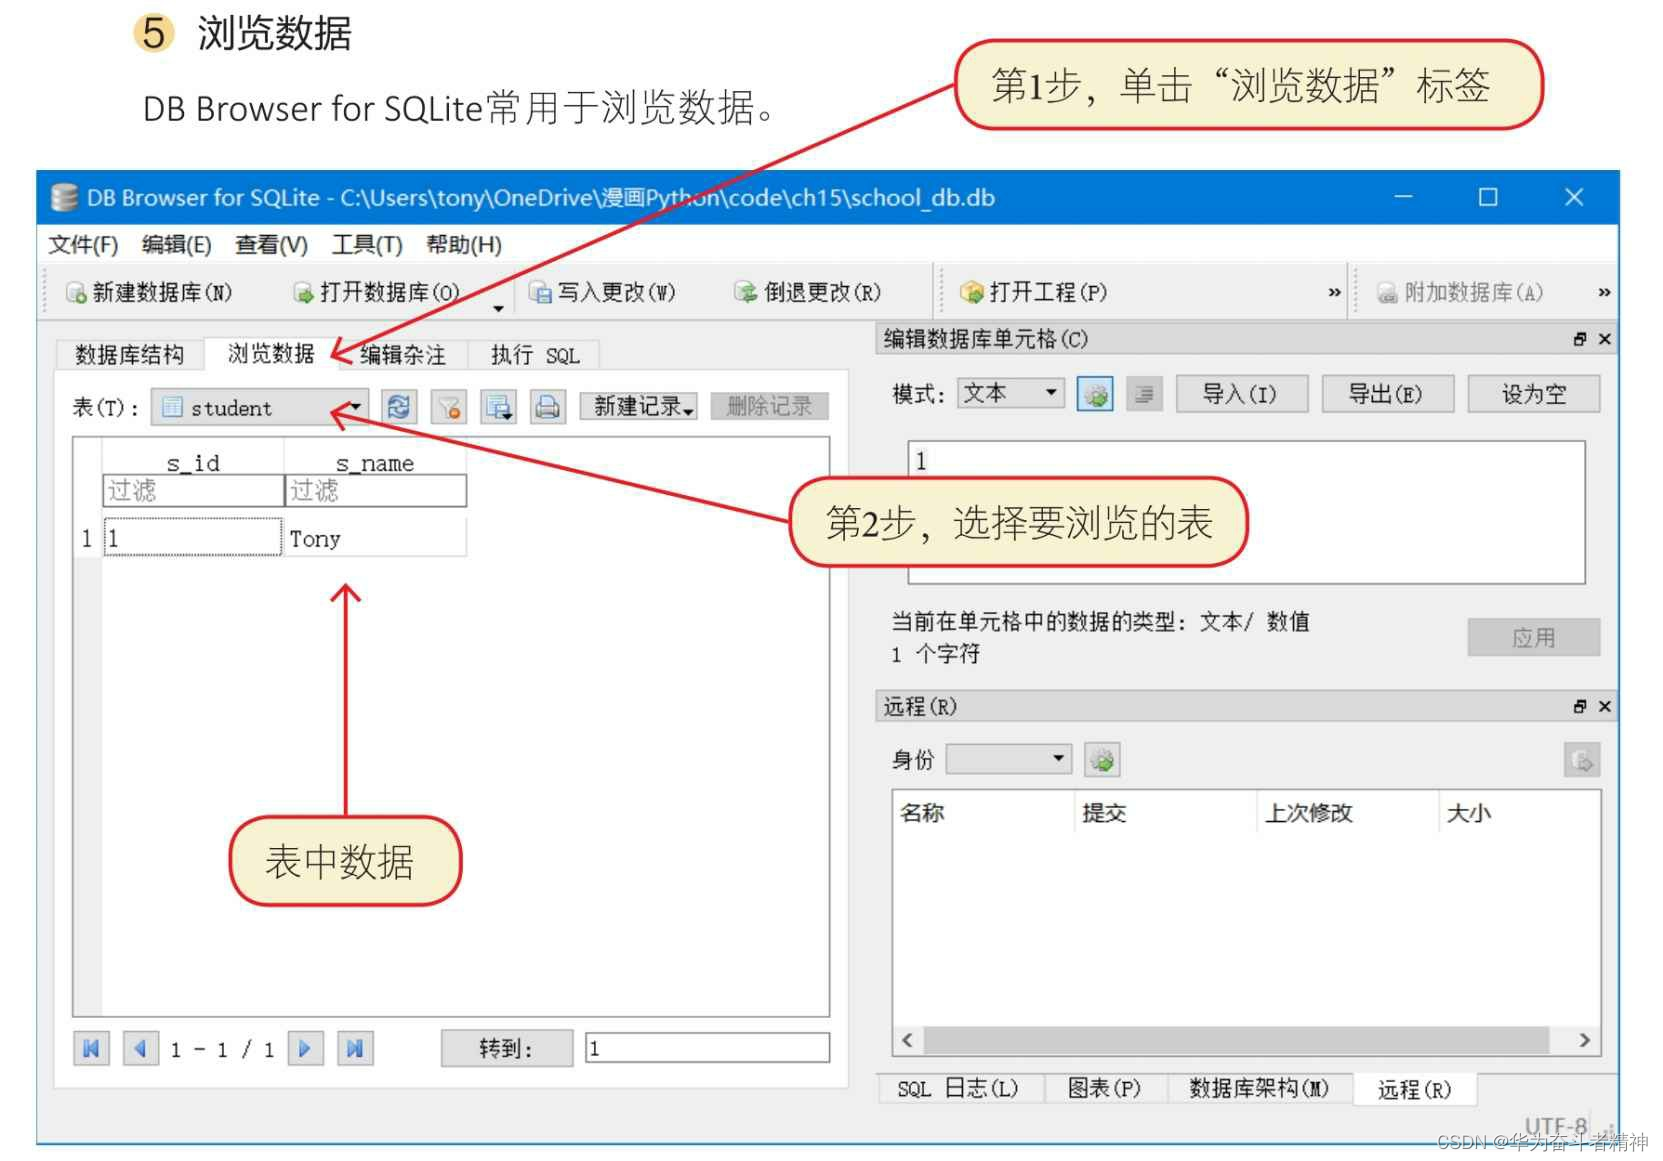Close the 远程(R) panel
This screenshot has width=1663, height=1161.
tap(1604, 706)
